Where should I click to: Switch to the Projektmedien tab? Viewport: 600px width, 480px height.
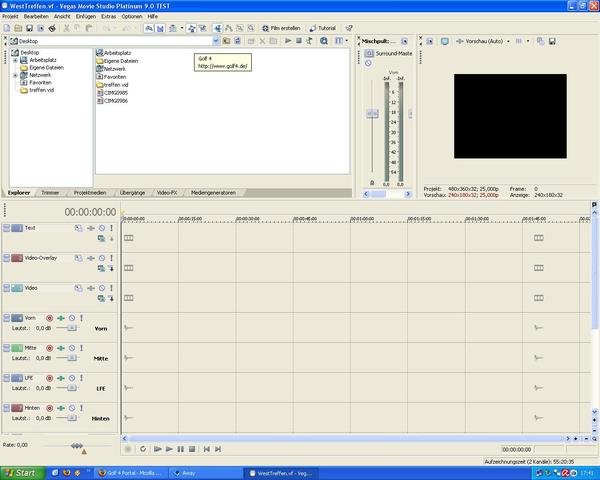point(90,193)
